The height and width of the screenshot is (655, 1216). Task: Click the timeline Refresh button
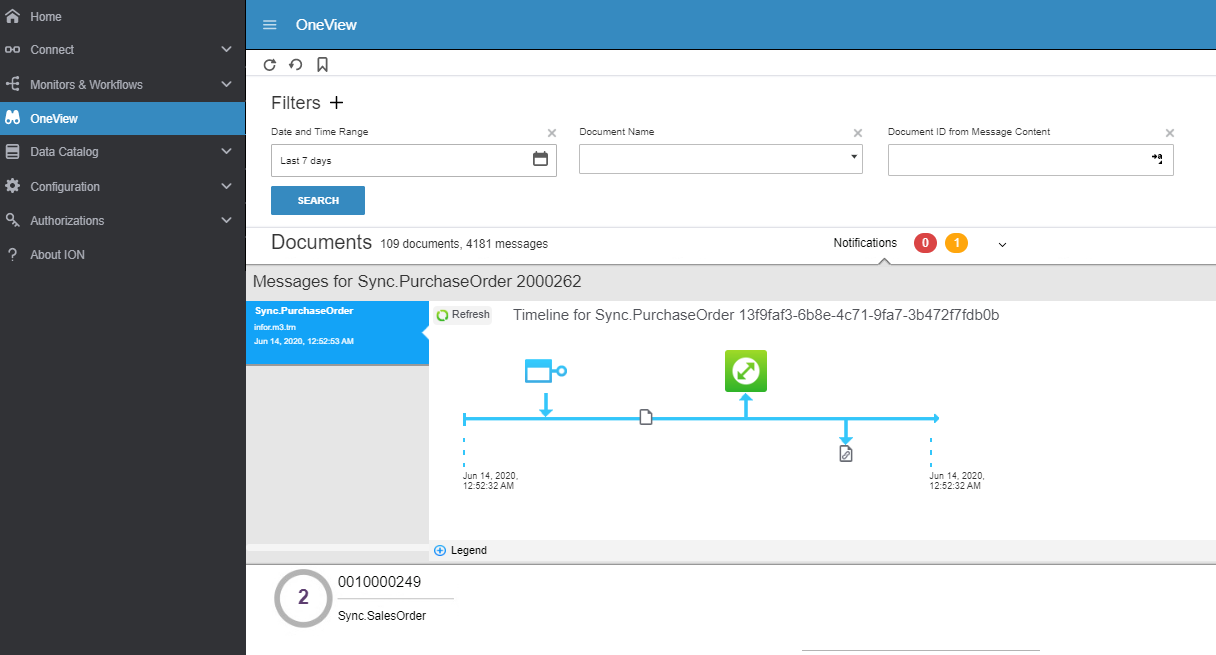point(463,315)
